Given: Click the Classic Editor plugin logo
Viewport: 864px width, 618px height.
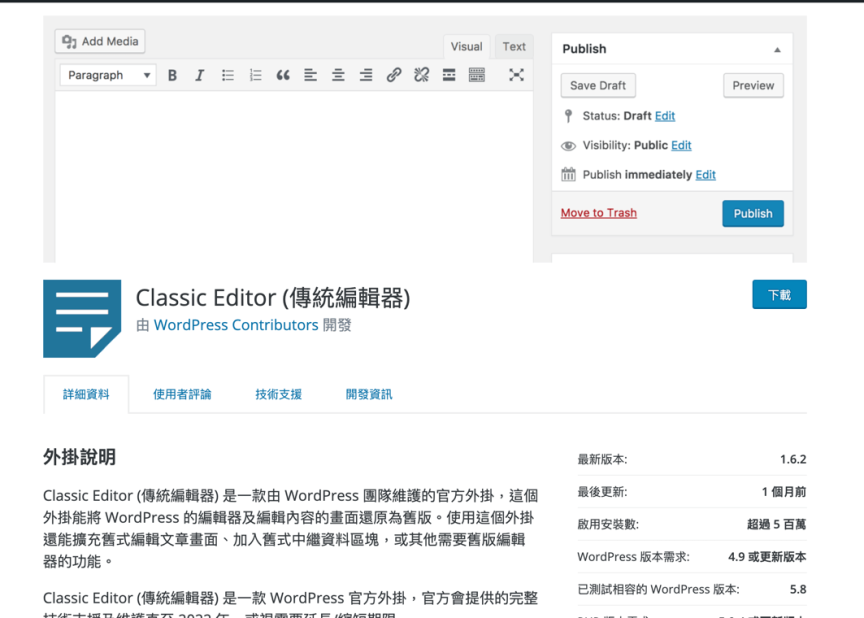Looking at the screenshot, I should point(82,319).
